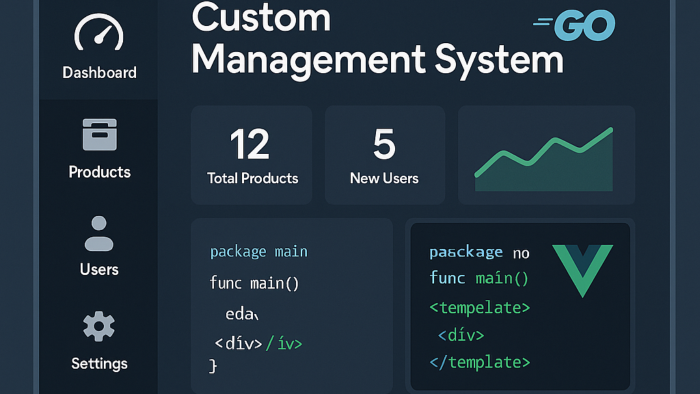This screenshot has height=394, width=700.
Task: Open the New Users stat card
Action: point(385,155)
